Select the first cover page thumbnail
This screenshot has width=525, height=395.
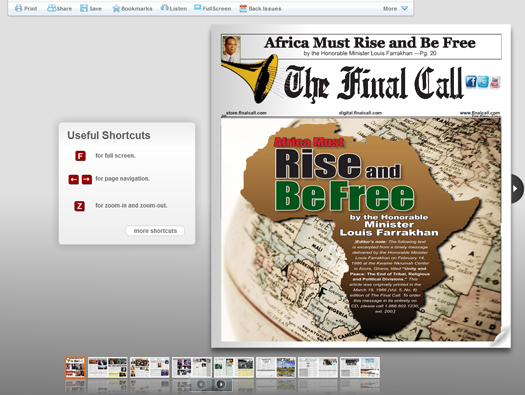(x=75, y=368)
